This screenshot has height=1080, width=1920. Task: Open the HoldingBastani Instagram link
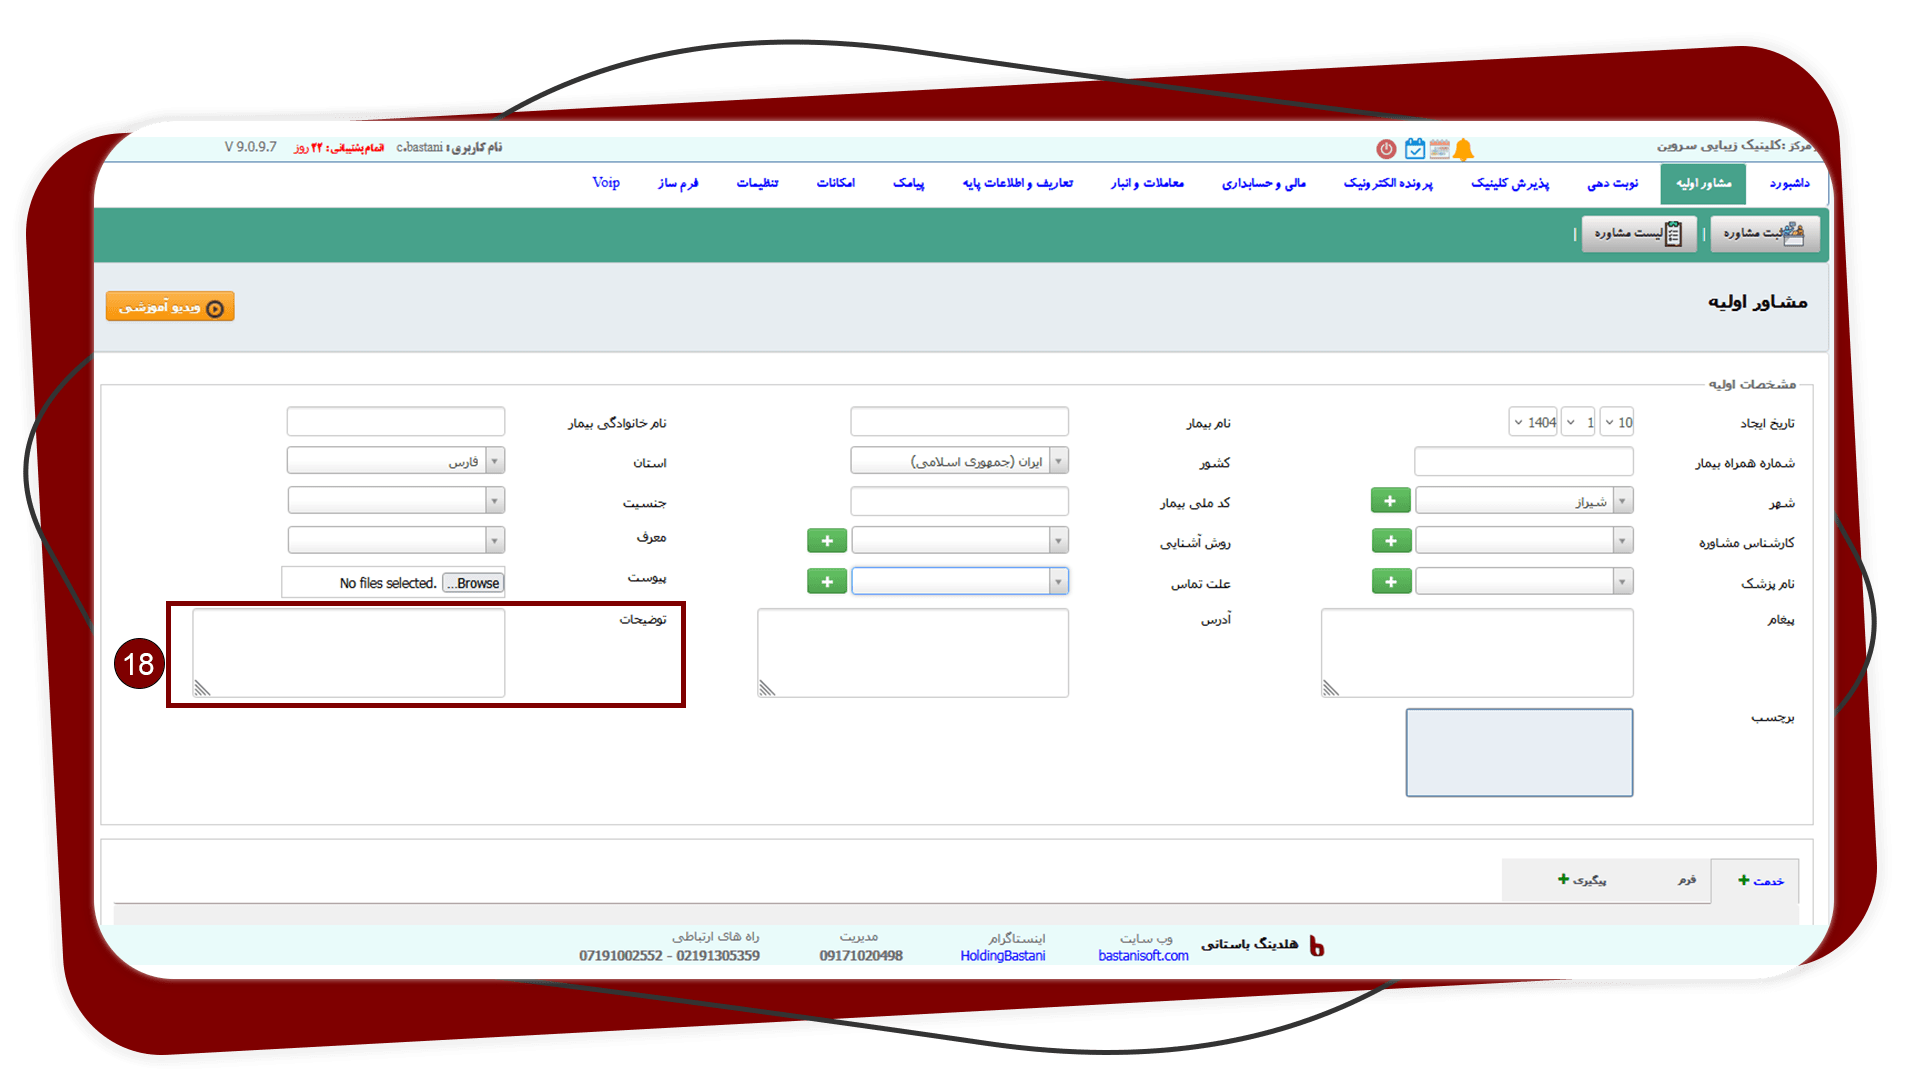pyautogui.click(x=1002, y=956)
